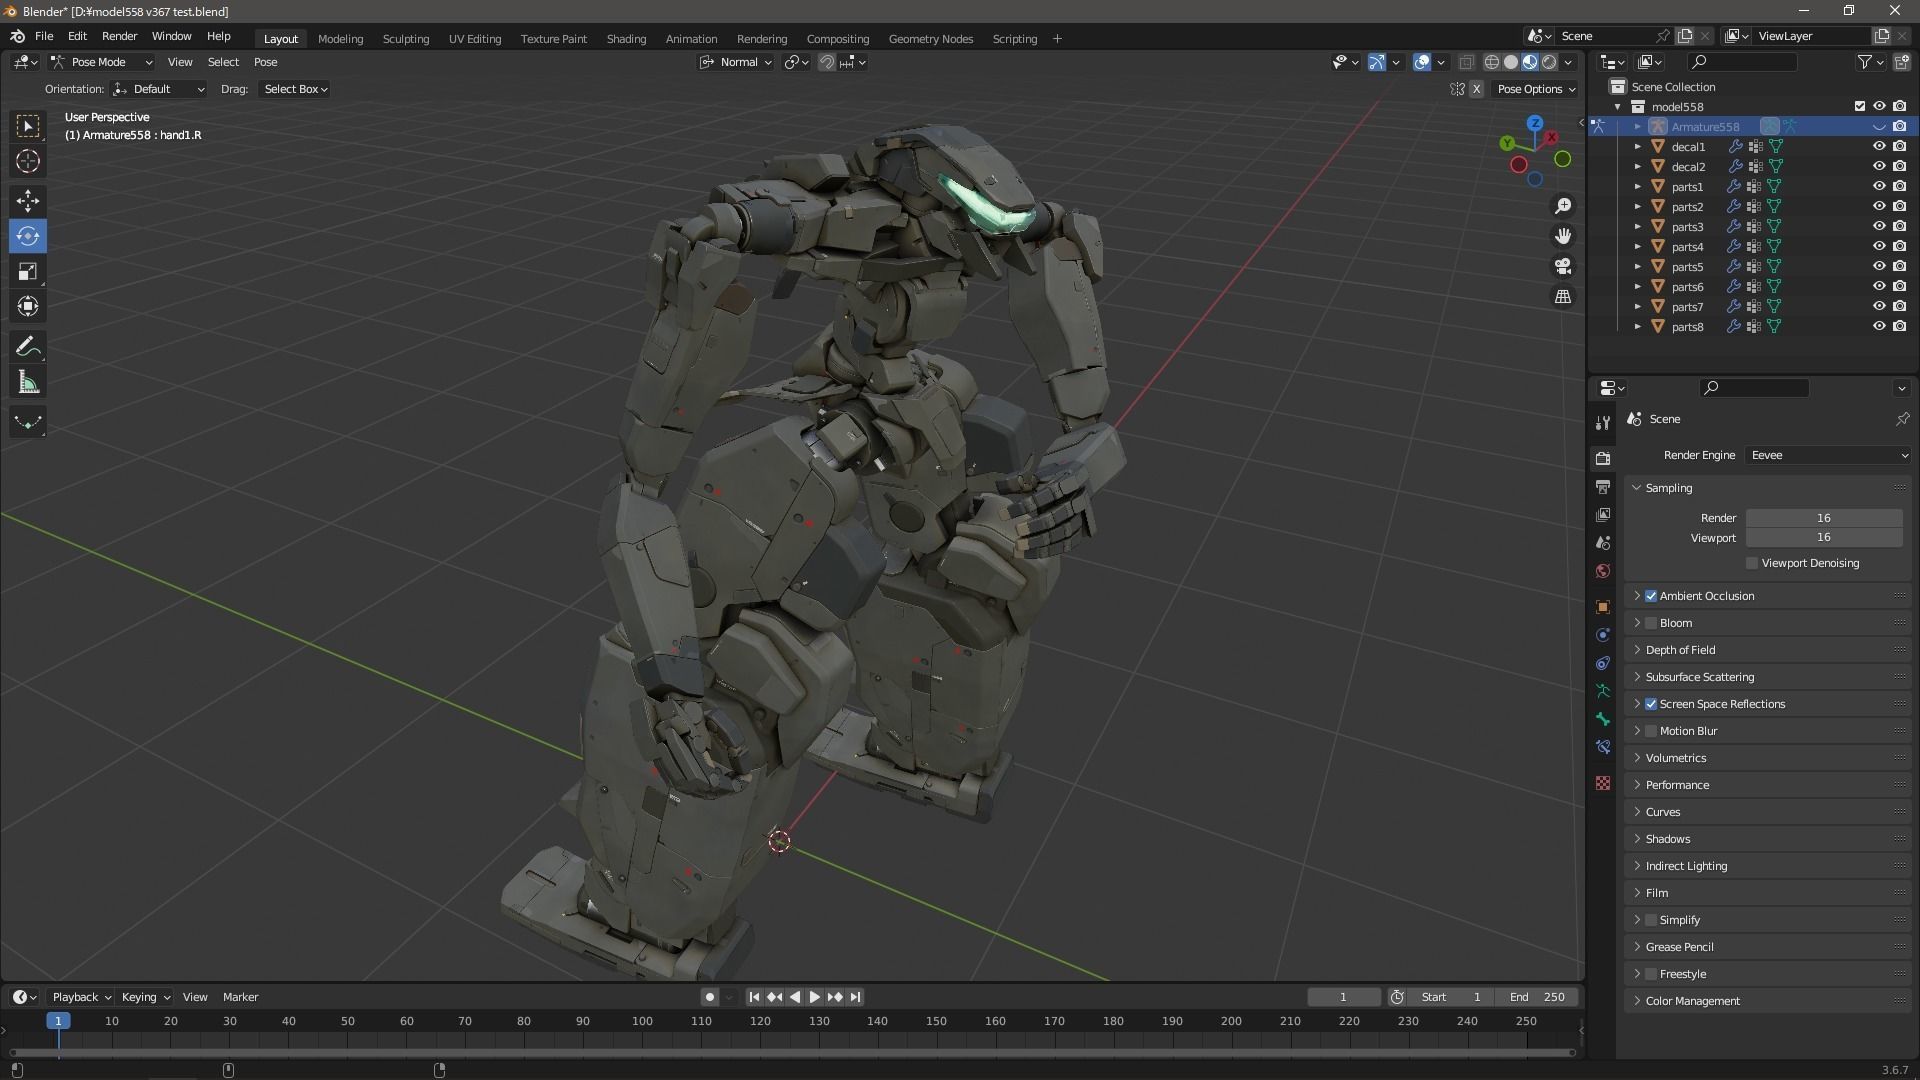Open the Orientation Default dropdown
Screen dimensions: 1920x1080
159,89
